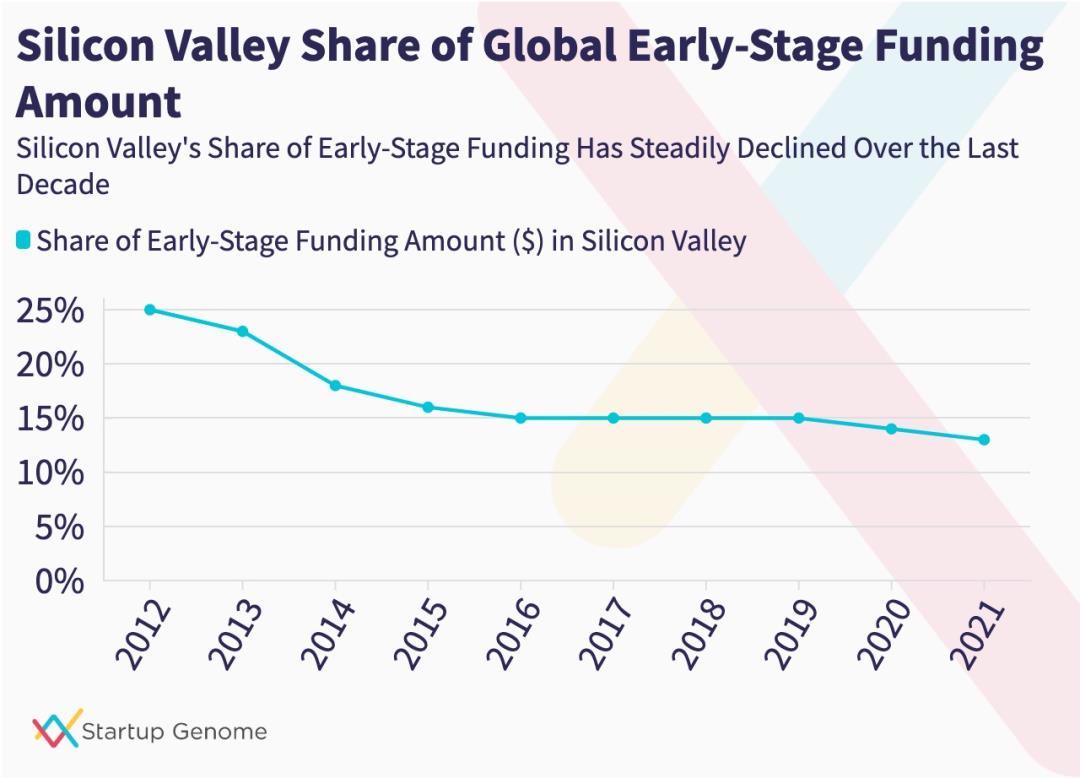Click the 2020 data point marker

pyautogui.click(x=891, y=429)
